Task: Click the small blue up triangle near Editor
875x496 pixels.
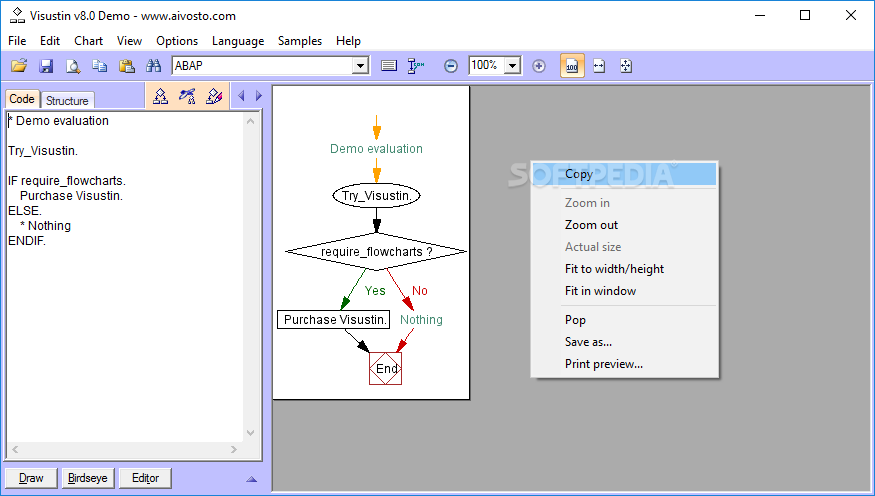Action: click(x=252, y=479)
